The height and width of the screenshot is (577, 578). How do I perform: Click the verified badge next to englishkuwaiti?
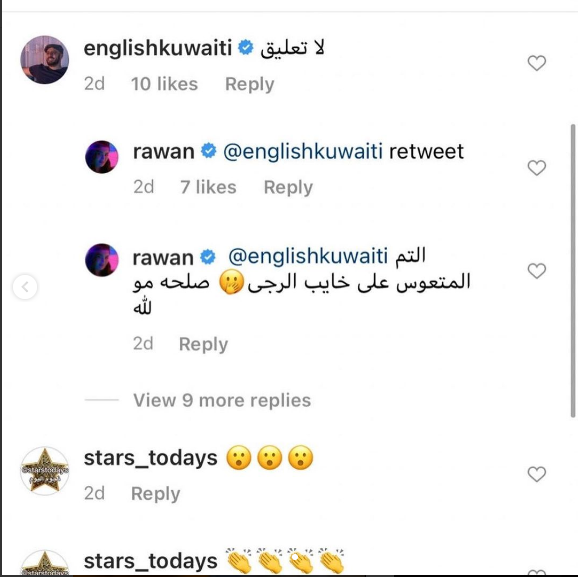tap(246, 48)
